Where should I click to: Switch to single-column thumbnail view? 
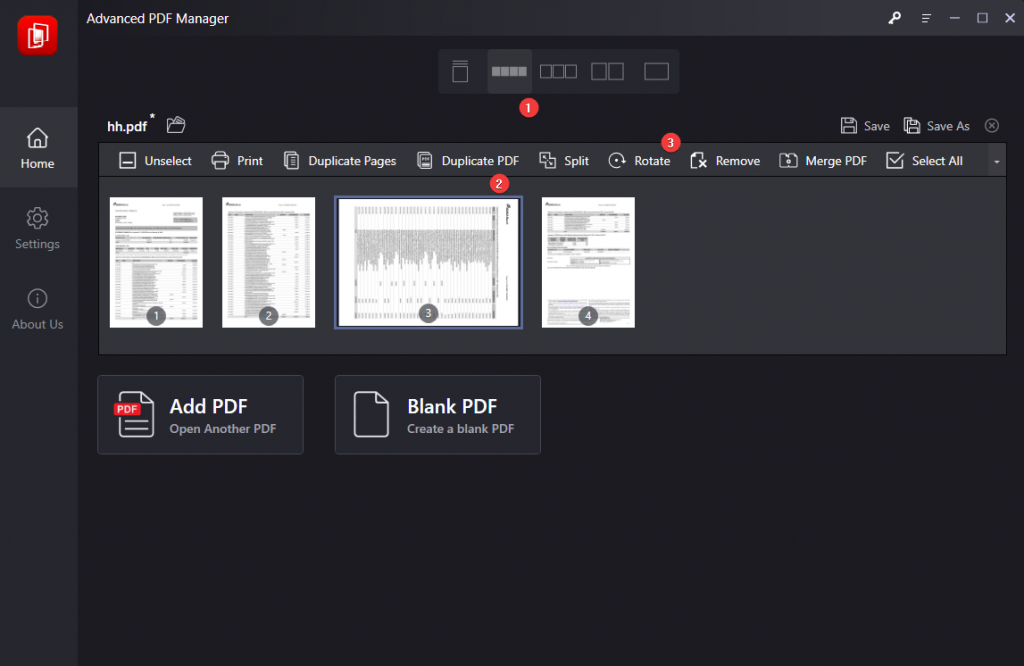tap(460, 70)
